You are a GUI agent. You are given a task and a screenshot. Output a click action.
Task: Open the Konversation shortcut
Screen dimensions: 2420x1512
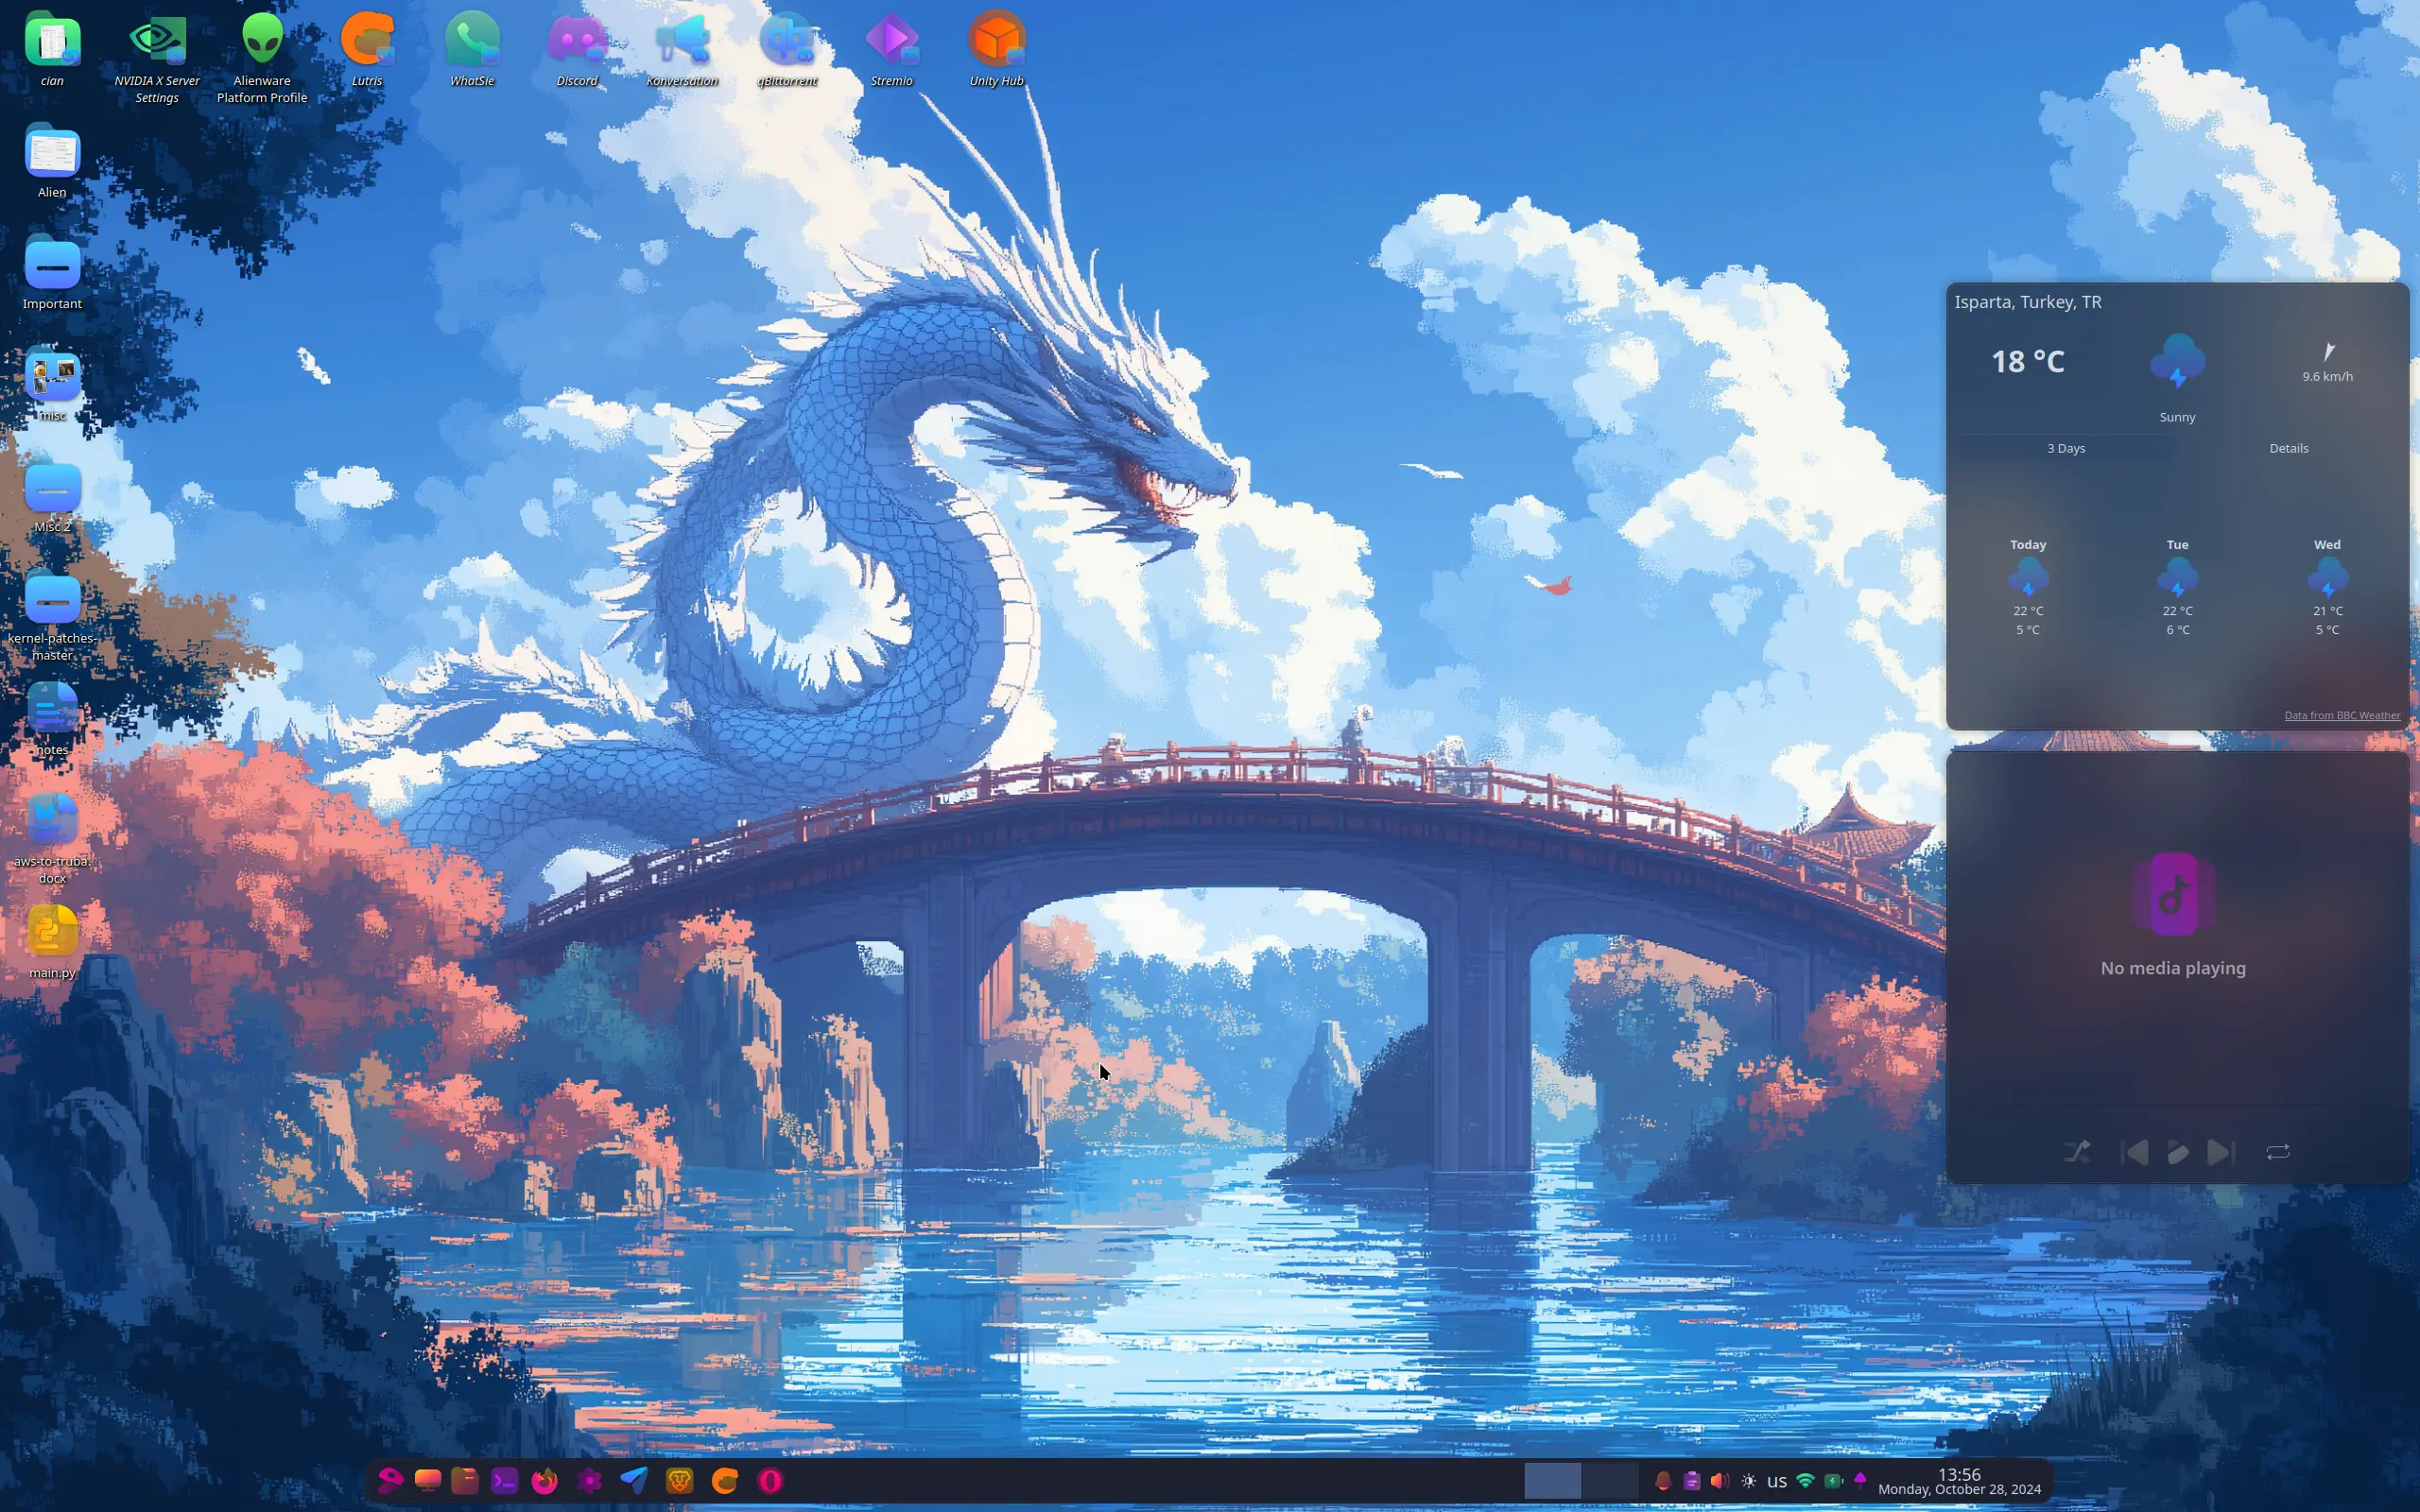[x=682, y=49]
